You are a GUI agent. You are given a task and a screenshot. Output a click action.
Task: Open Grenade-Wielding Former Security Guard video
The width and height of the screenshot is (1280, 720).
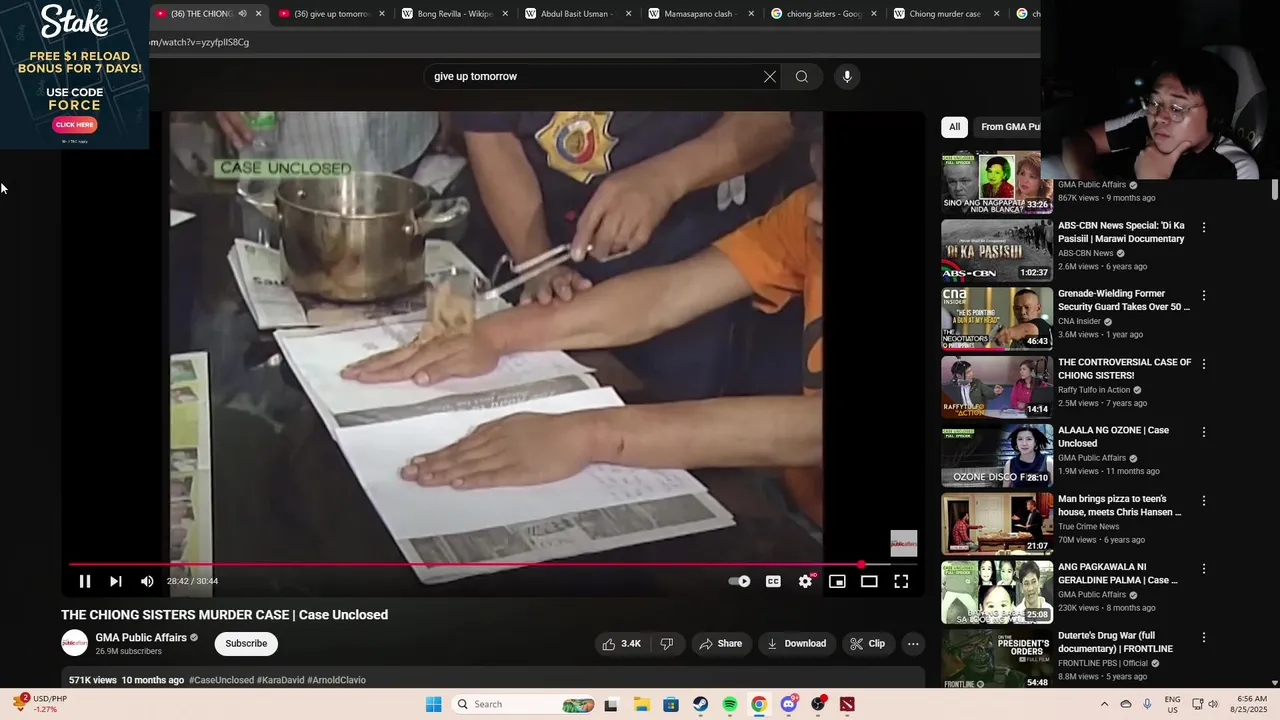click(1124, 300)
